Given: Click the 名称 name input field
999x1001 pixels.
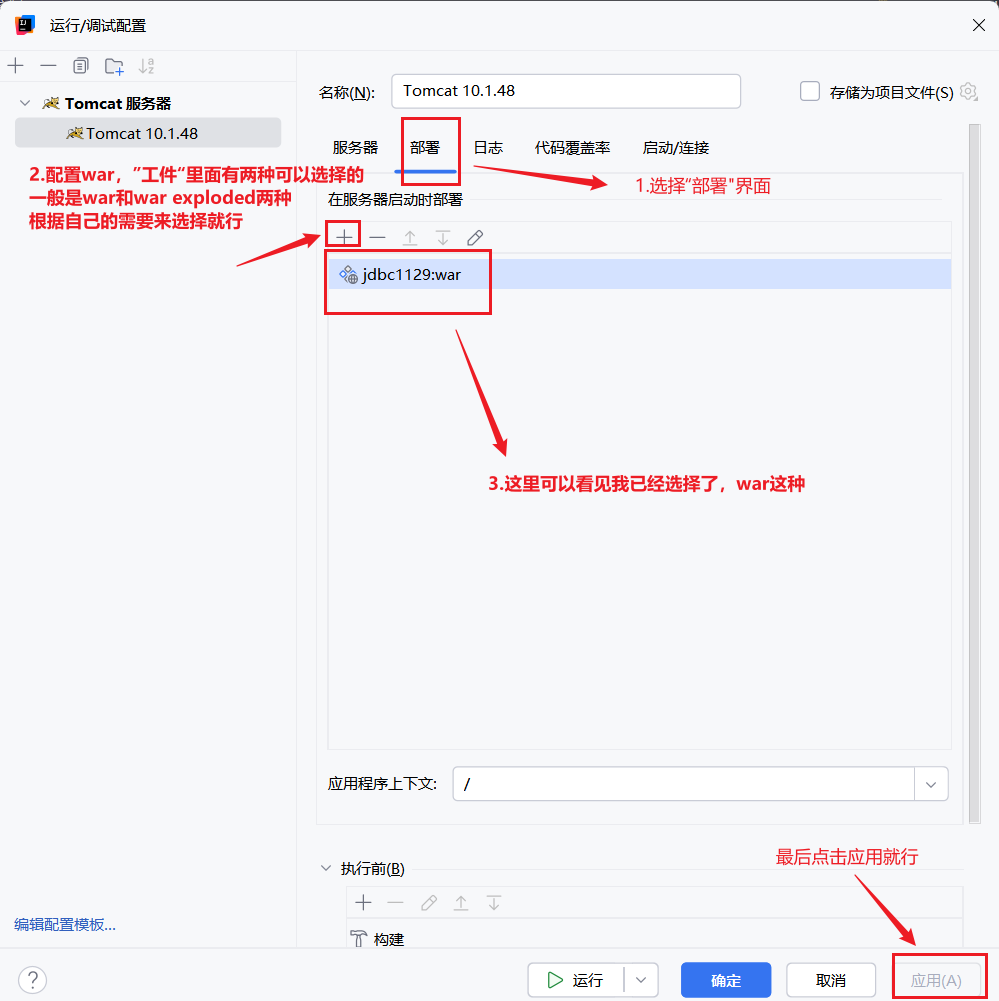Looking at the screenshot, I should tap(566, 91).
